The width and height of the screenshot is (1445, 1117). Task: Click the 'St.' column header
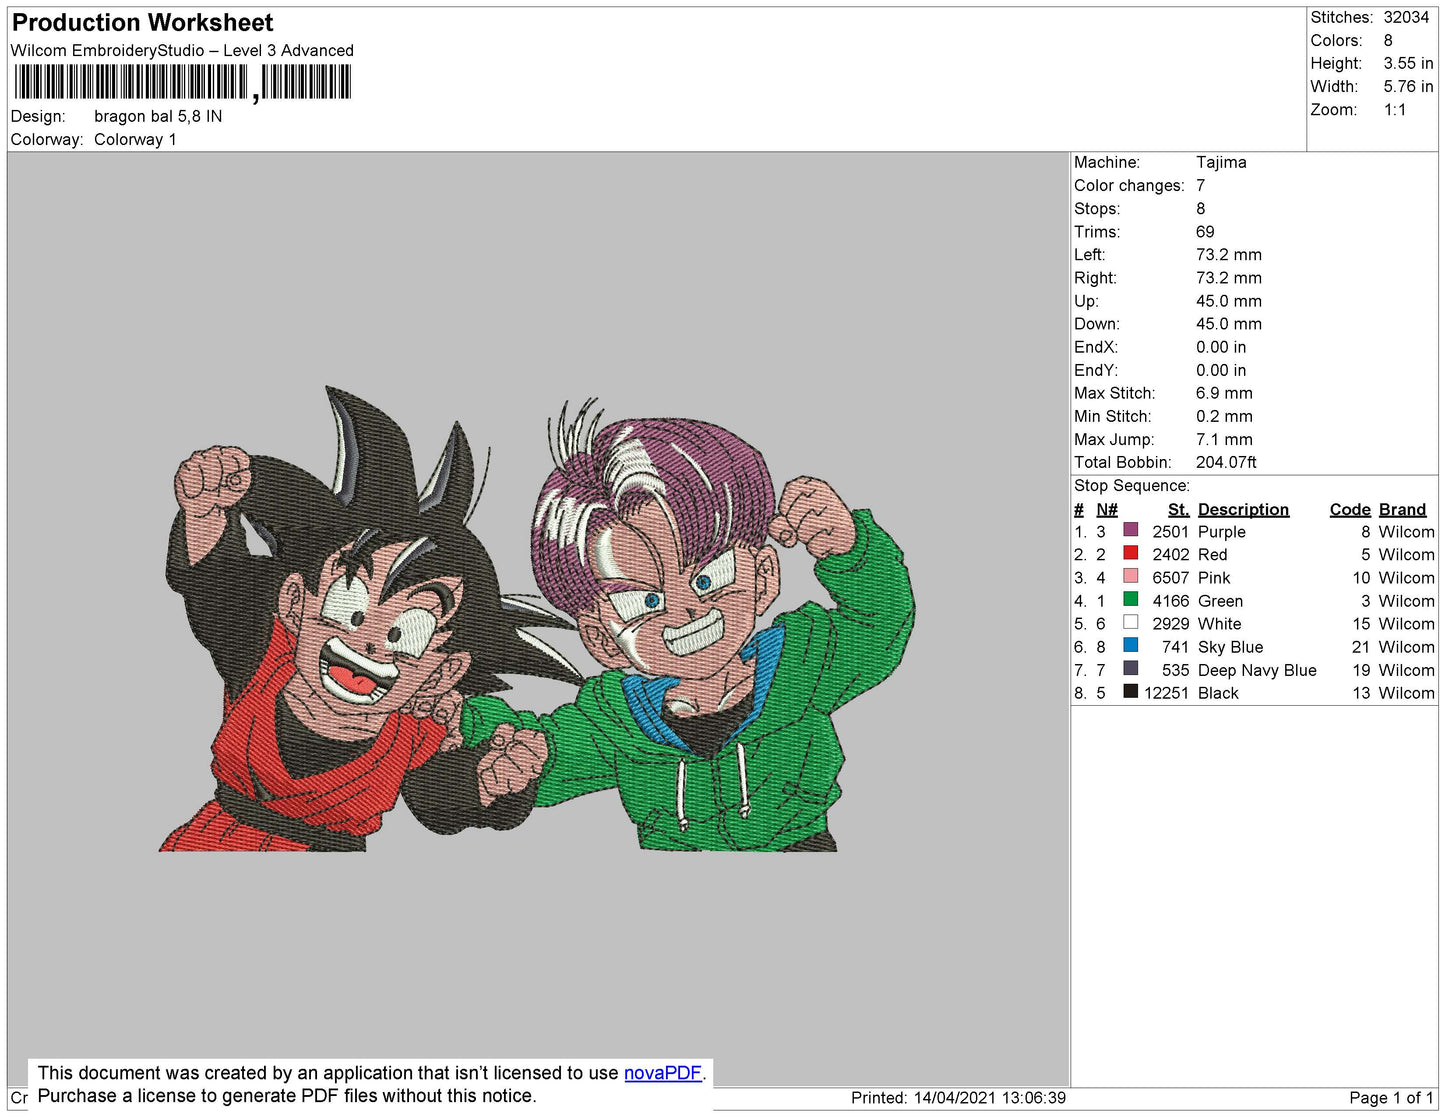1179,509
